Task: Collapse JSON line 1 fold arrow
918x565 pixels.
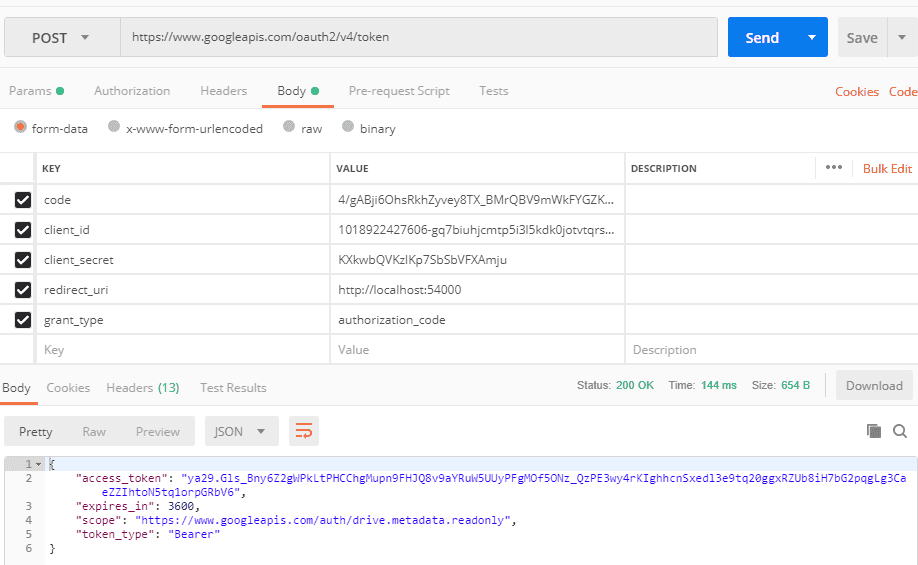Action: [39, 464]
